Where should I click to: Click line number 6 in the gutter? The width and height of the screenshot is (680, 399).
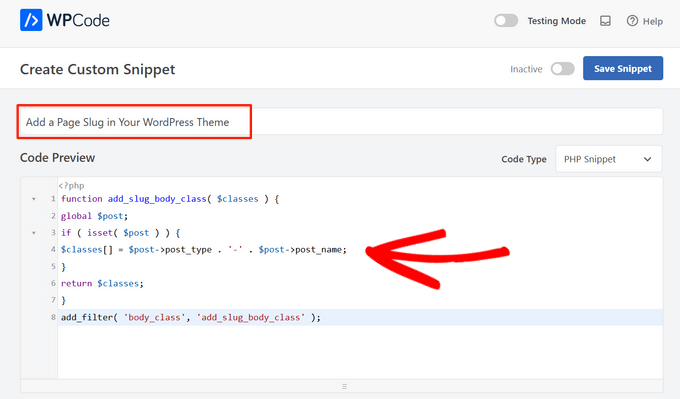point(53,283)
